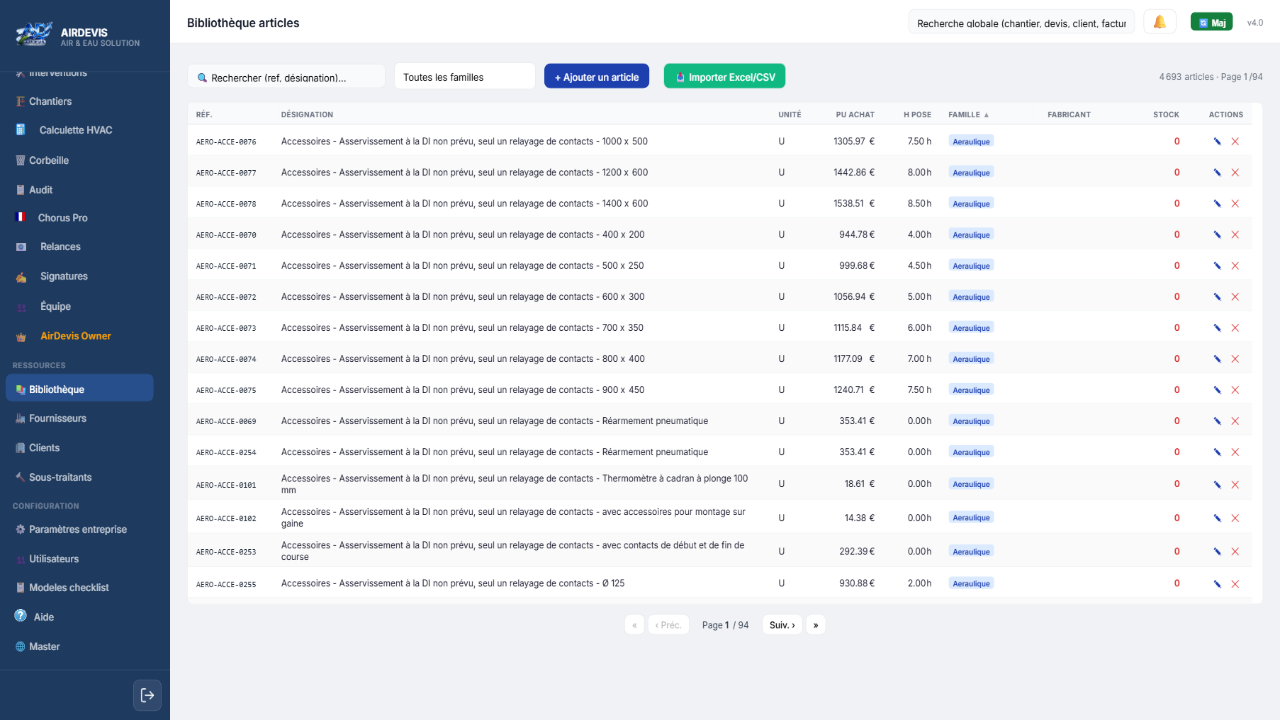Click price 1305.97 € cell
Image resolution: width=1280 pixels, height=720 pixels.
[854, 141]
